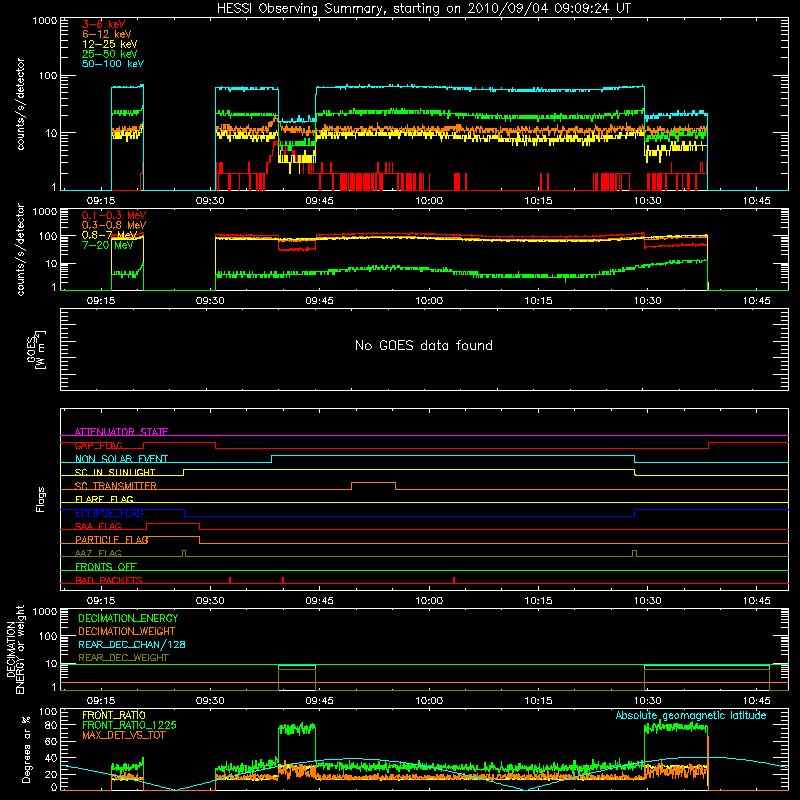Click the DECIMATION_ENERGY legend label
This screenshot has width=800, height=800.
(x=128, y=618)
